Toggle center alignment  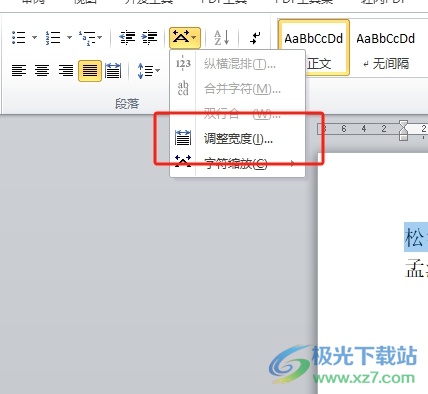[x=42, y=71]
